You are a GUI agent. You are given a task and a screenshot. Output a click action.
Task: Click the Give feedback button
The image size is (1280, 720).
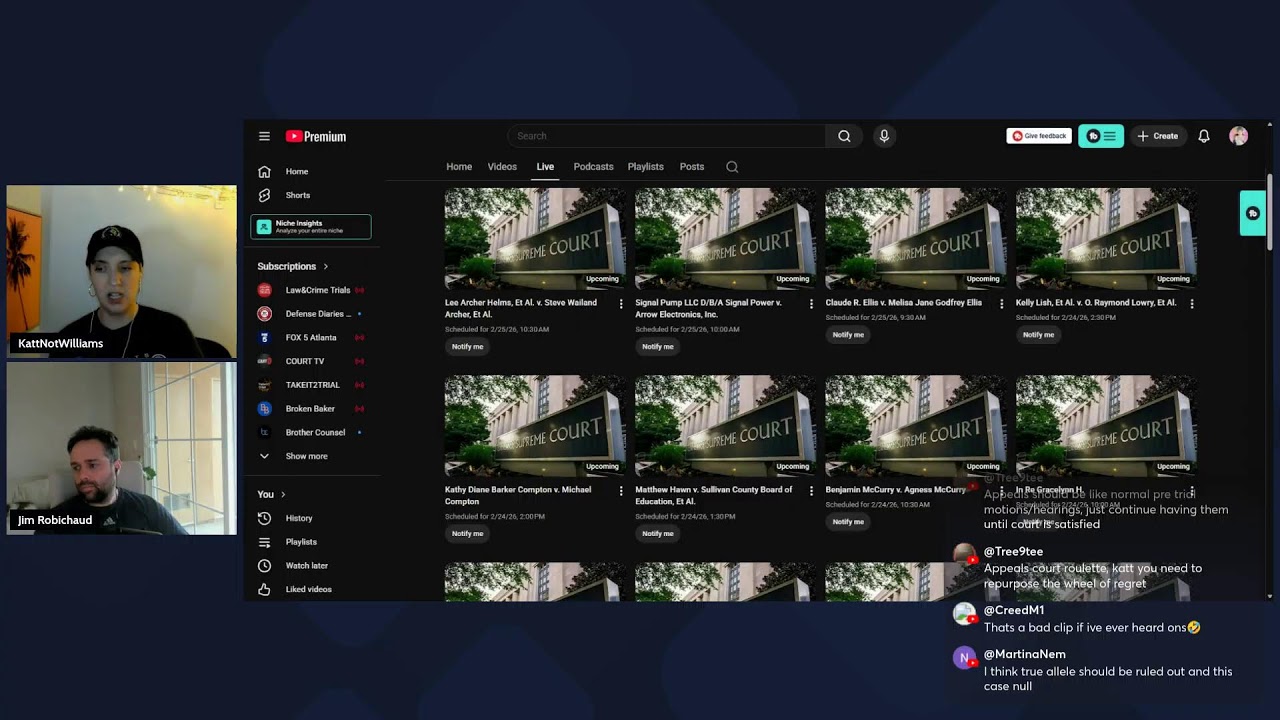pos(1039,136)
